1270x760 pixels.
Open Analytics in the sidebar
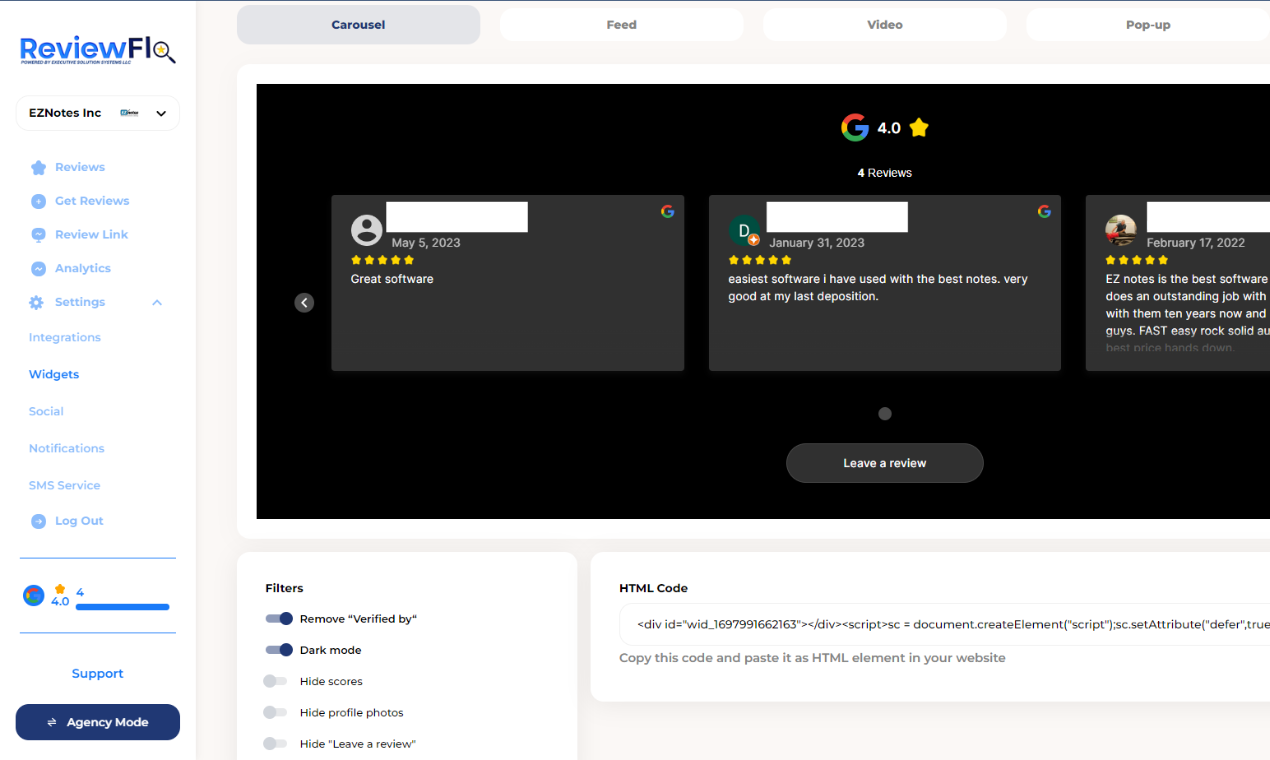[x=83, y=269]
